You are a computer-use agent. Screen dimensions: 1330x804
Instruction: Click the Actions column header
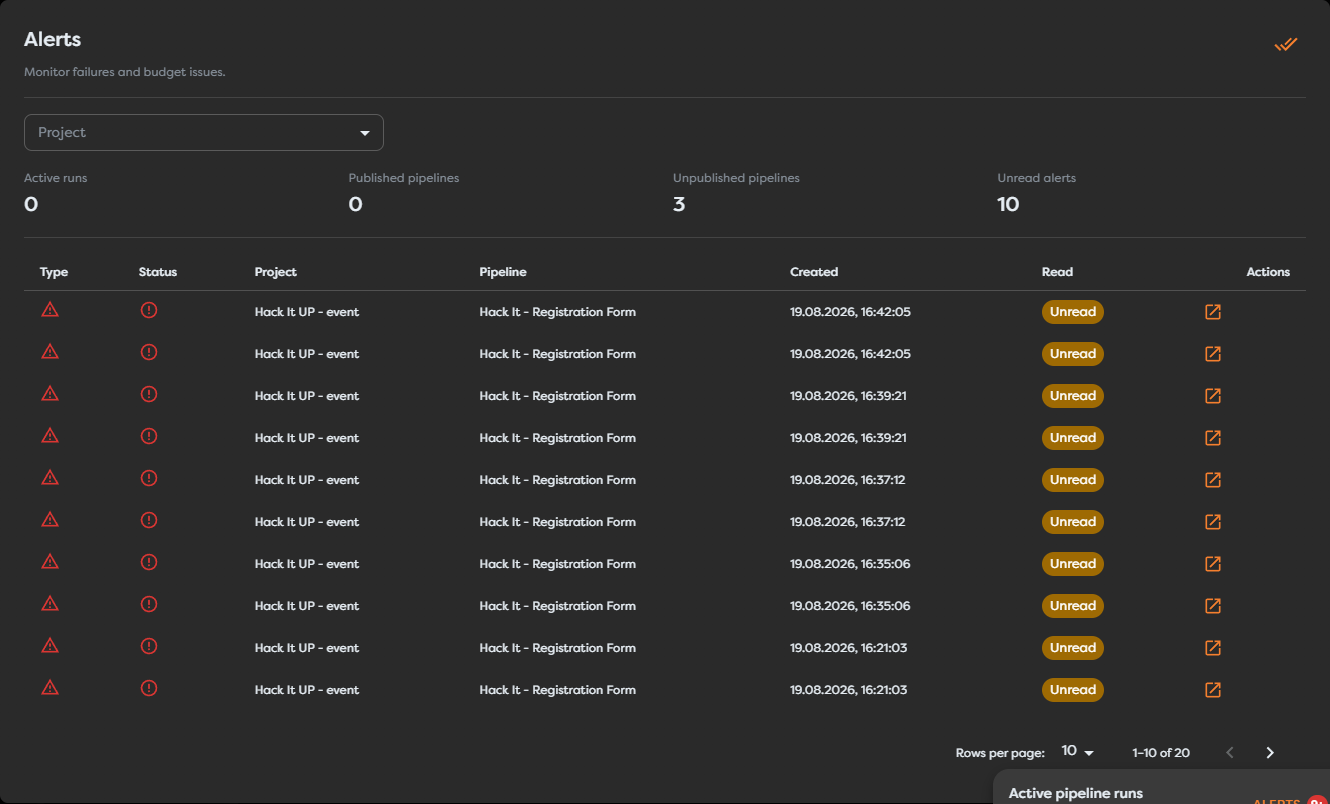pos(1268,272)
